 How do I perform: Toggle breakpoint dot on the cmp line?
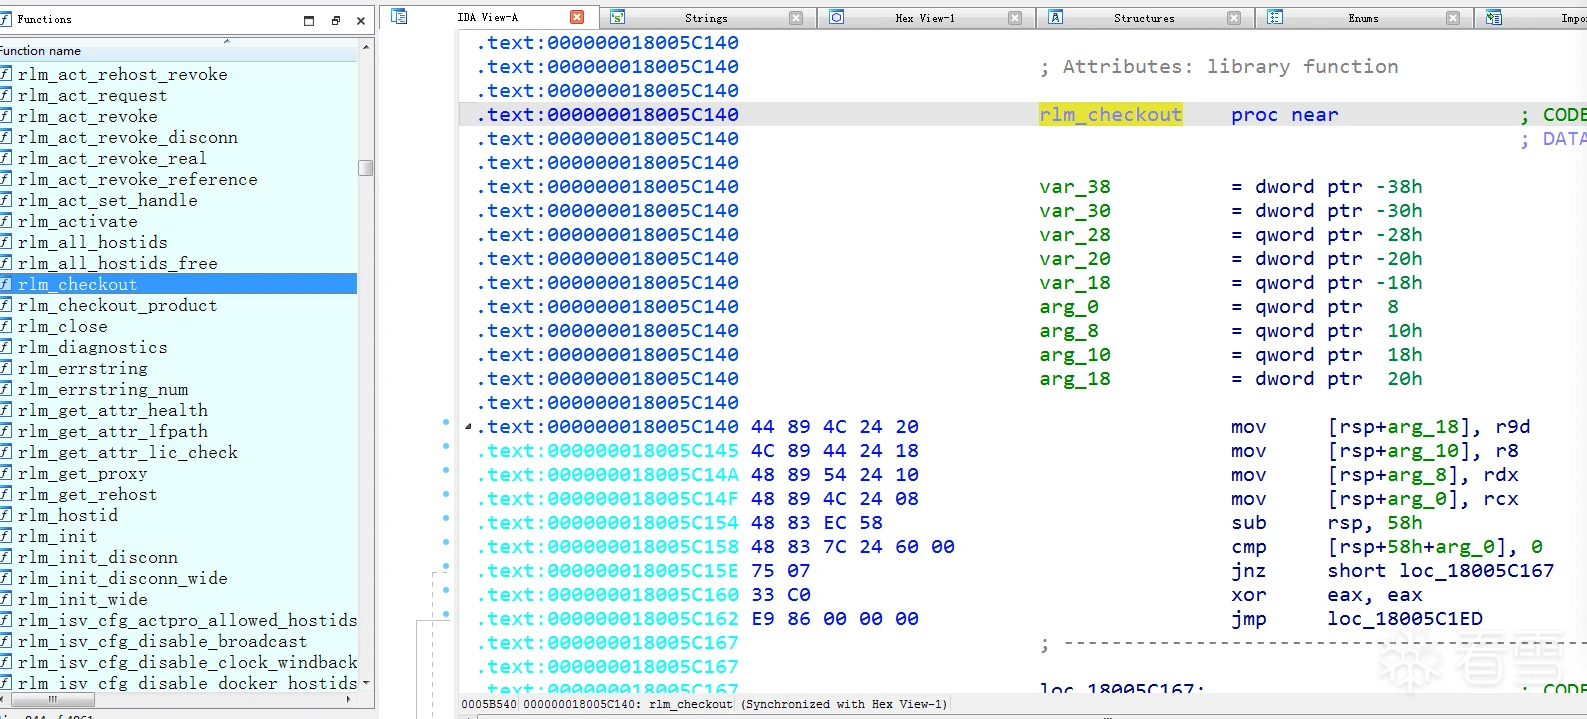tap(446, 542)
